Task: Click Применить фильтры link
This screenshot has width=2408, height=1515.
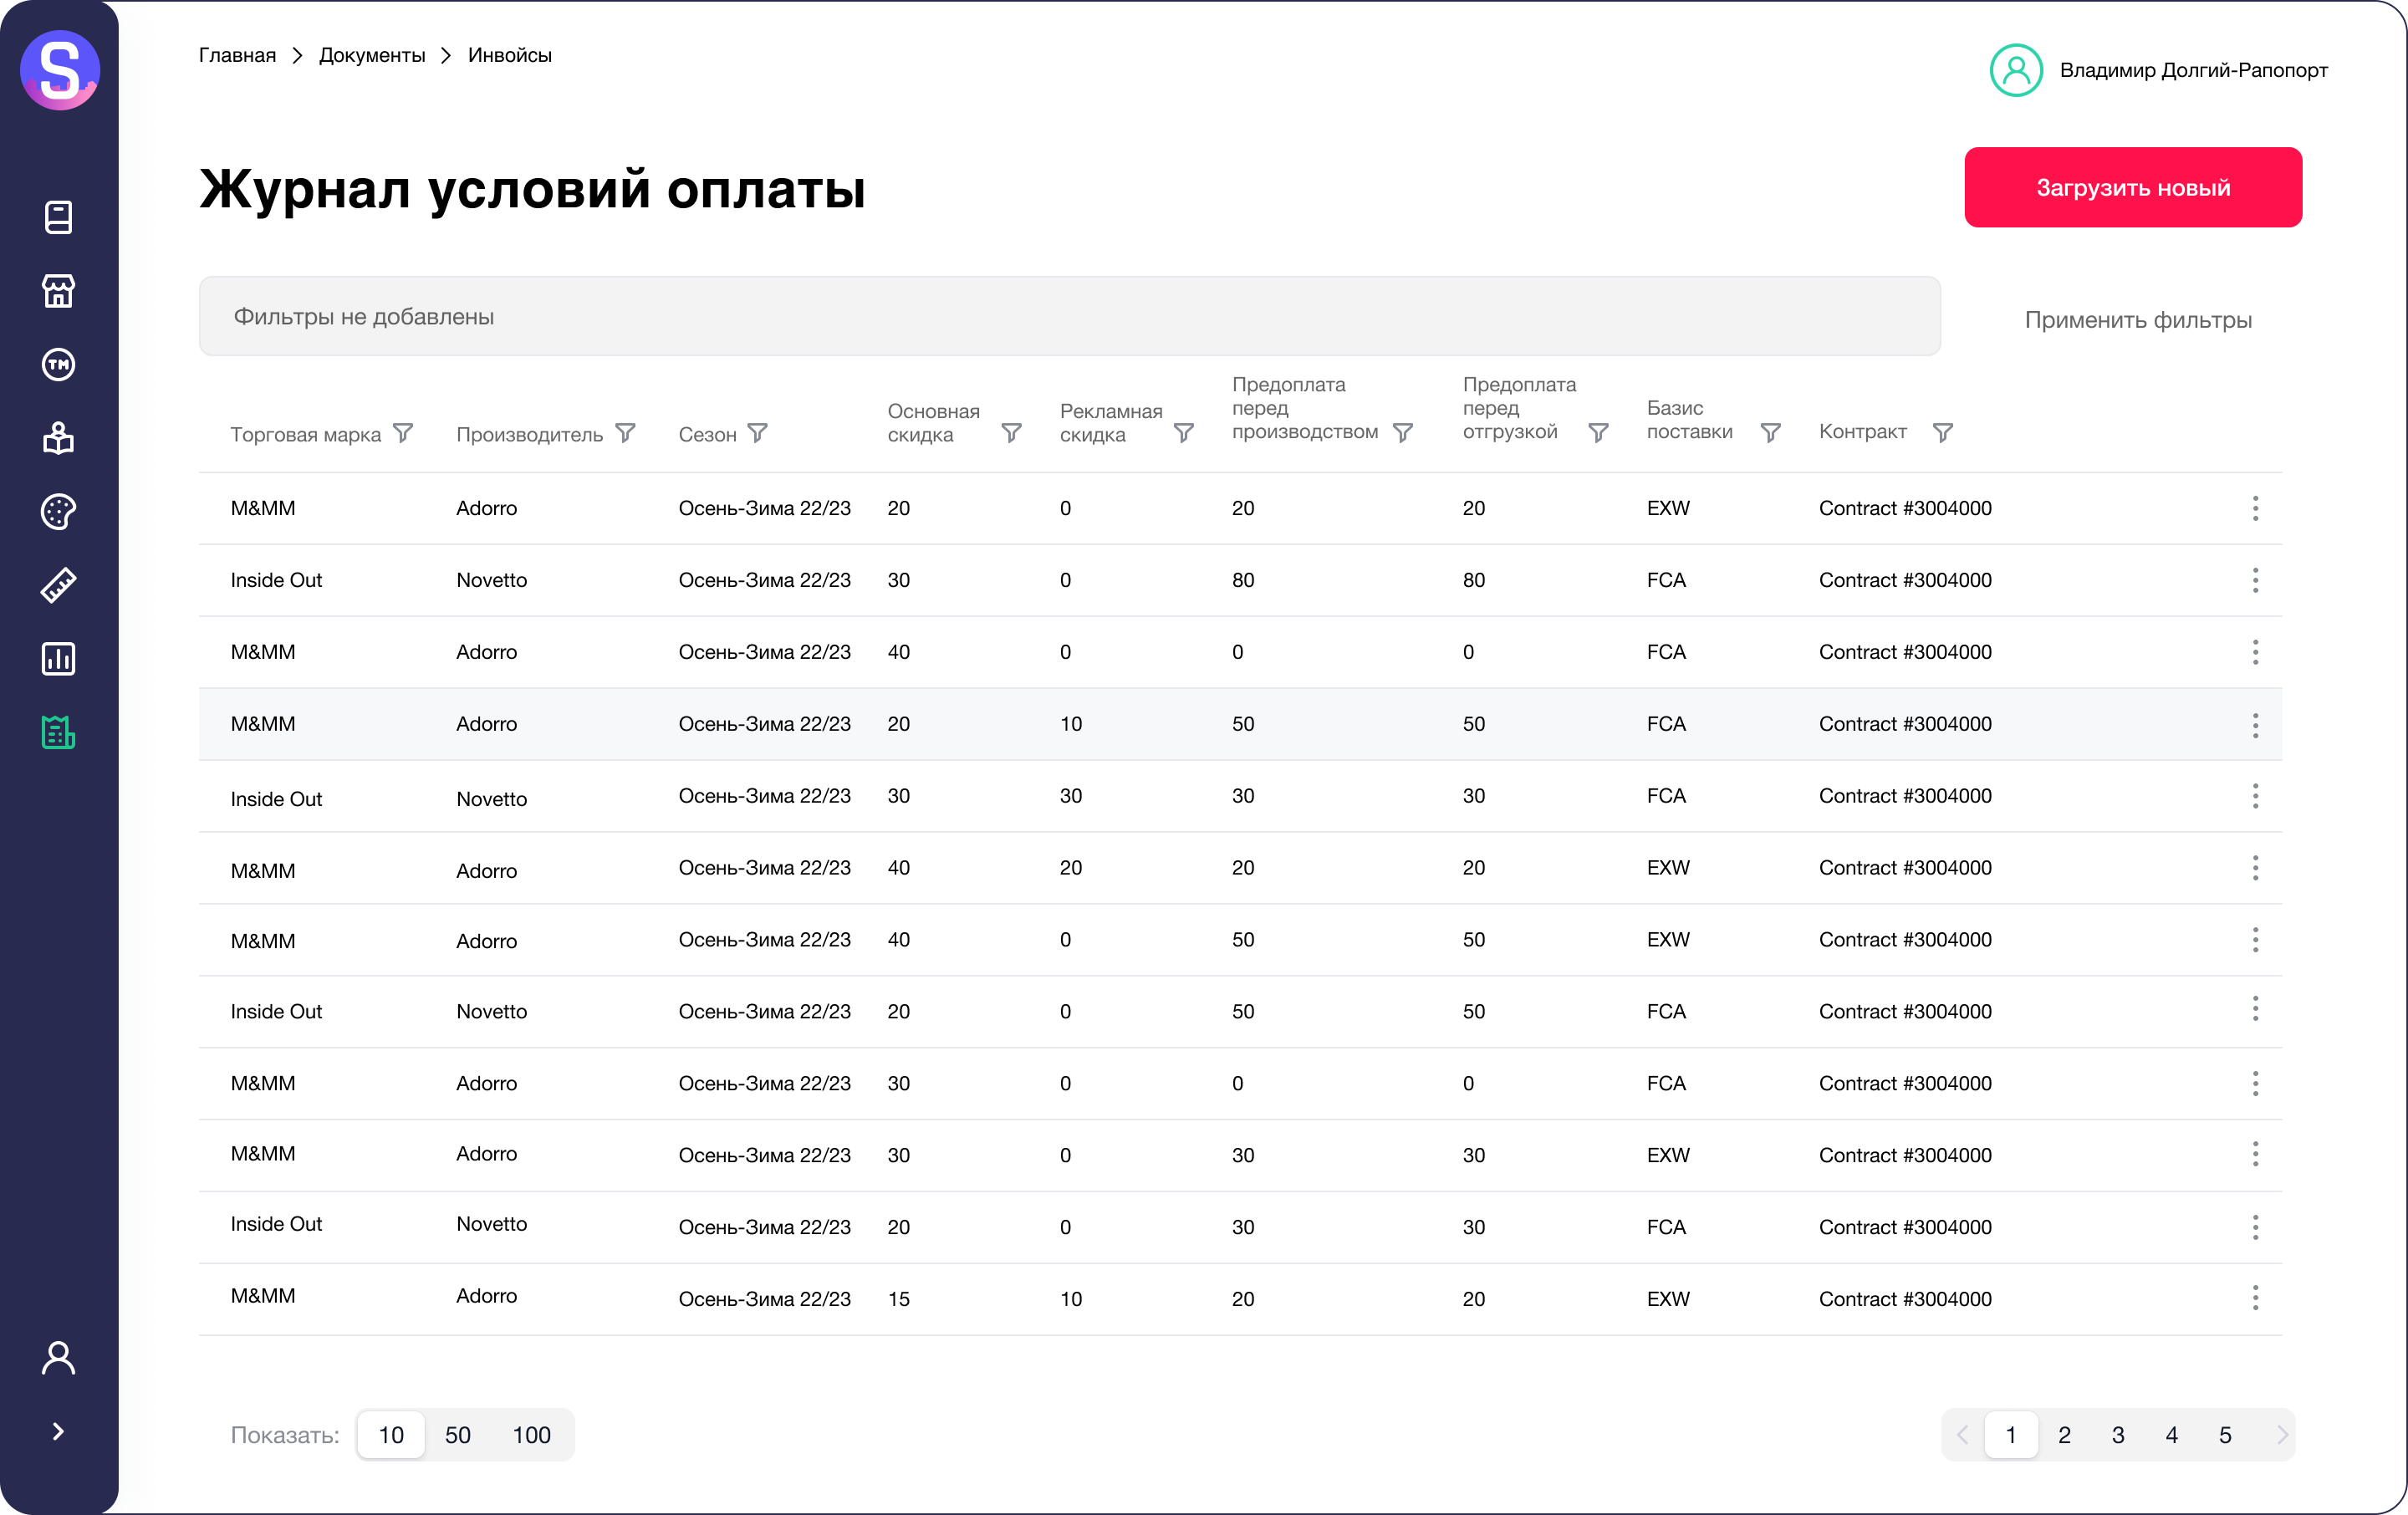Action: coord(2137,320)
